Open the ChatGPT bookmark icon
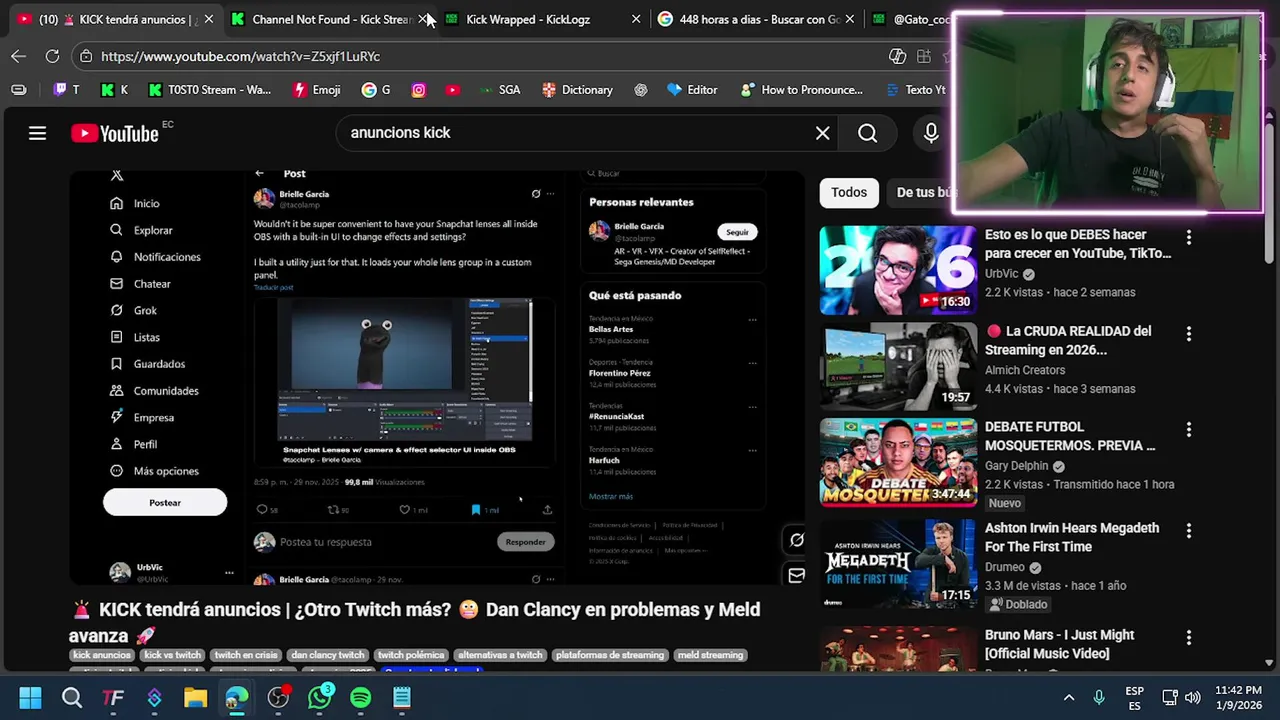Viewport: 1280px width, 720px height. pos(640,90)
